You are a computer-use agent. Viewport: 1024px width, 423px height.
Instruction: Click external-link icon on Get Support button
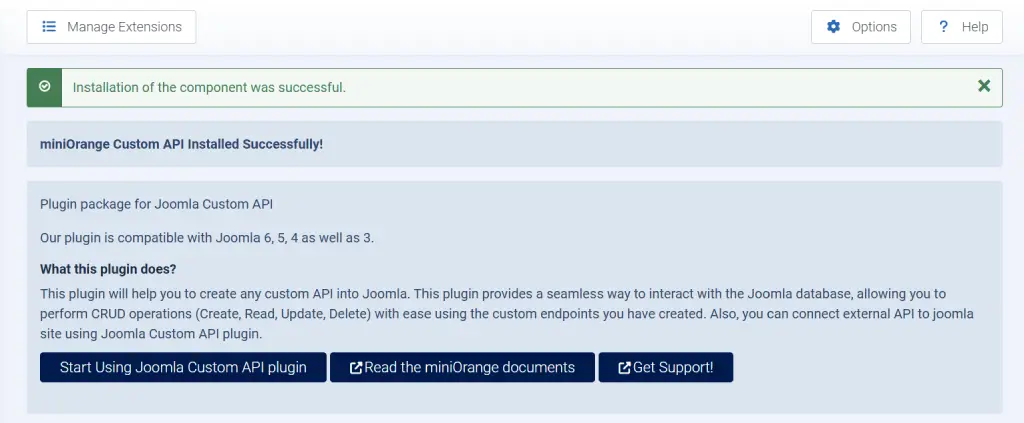coord(624,368)
